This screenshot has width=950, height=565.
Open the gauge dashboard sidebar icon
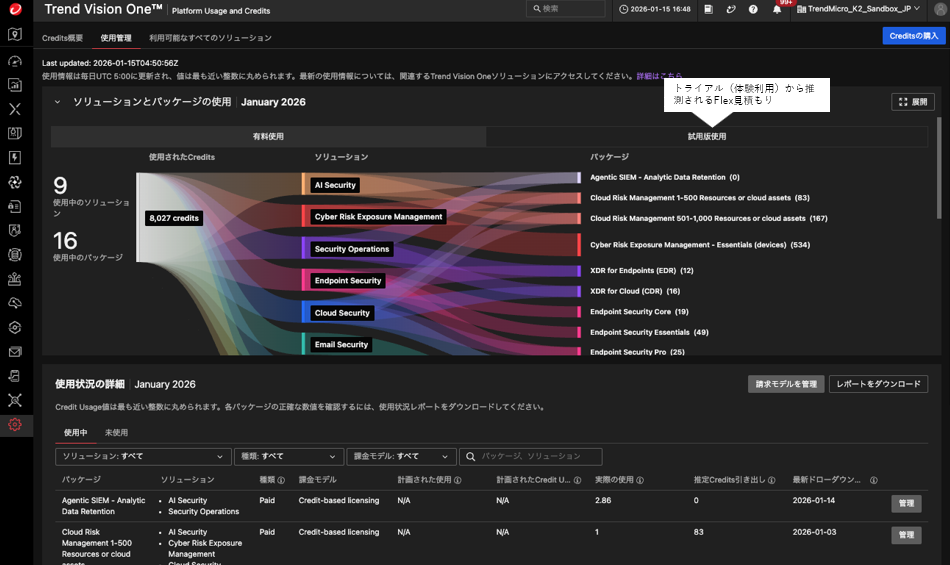[15, 61]
